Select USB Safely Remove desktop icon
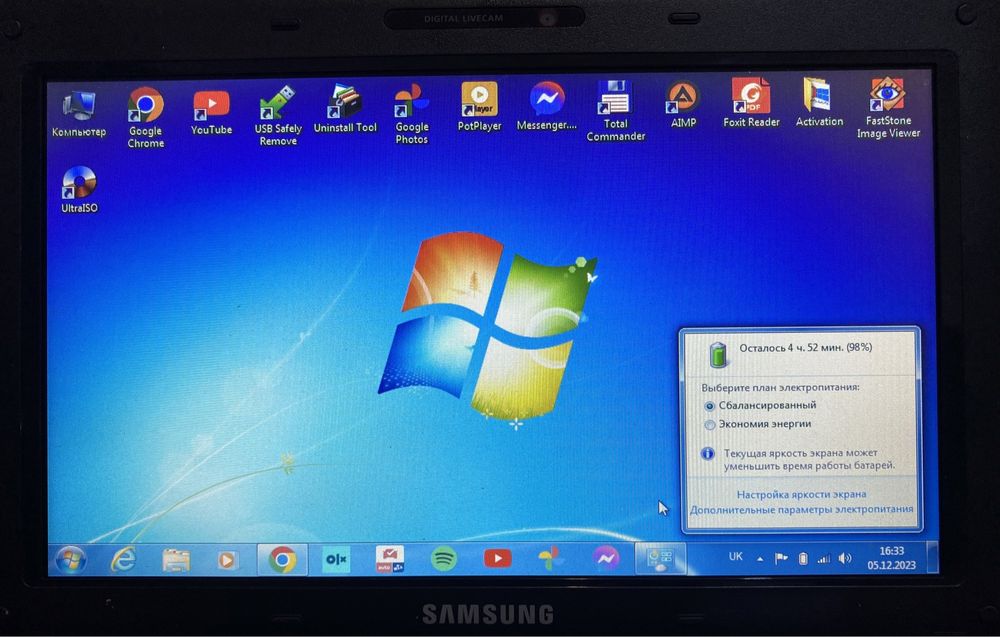 [277, 116]
